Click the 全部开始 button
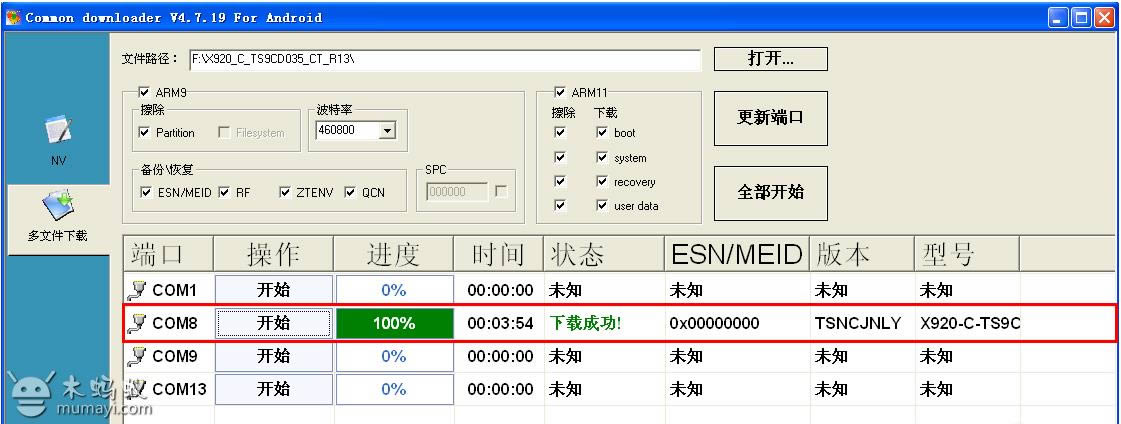The height and width of the screenshot is (424, 1121). [x=770, y=193]
